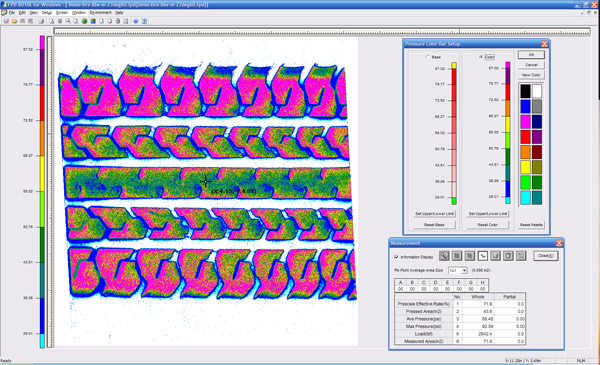Viewport: 600px width, 365px height.
Task: Select the first measurement tool icon
Action: pyautogui.click(x=444, y=256)
